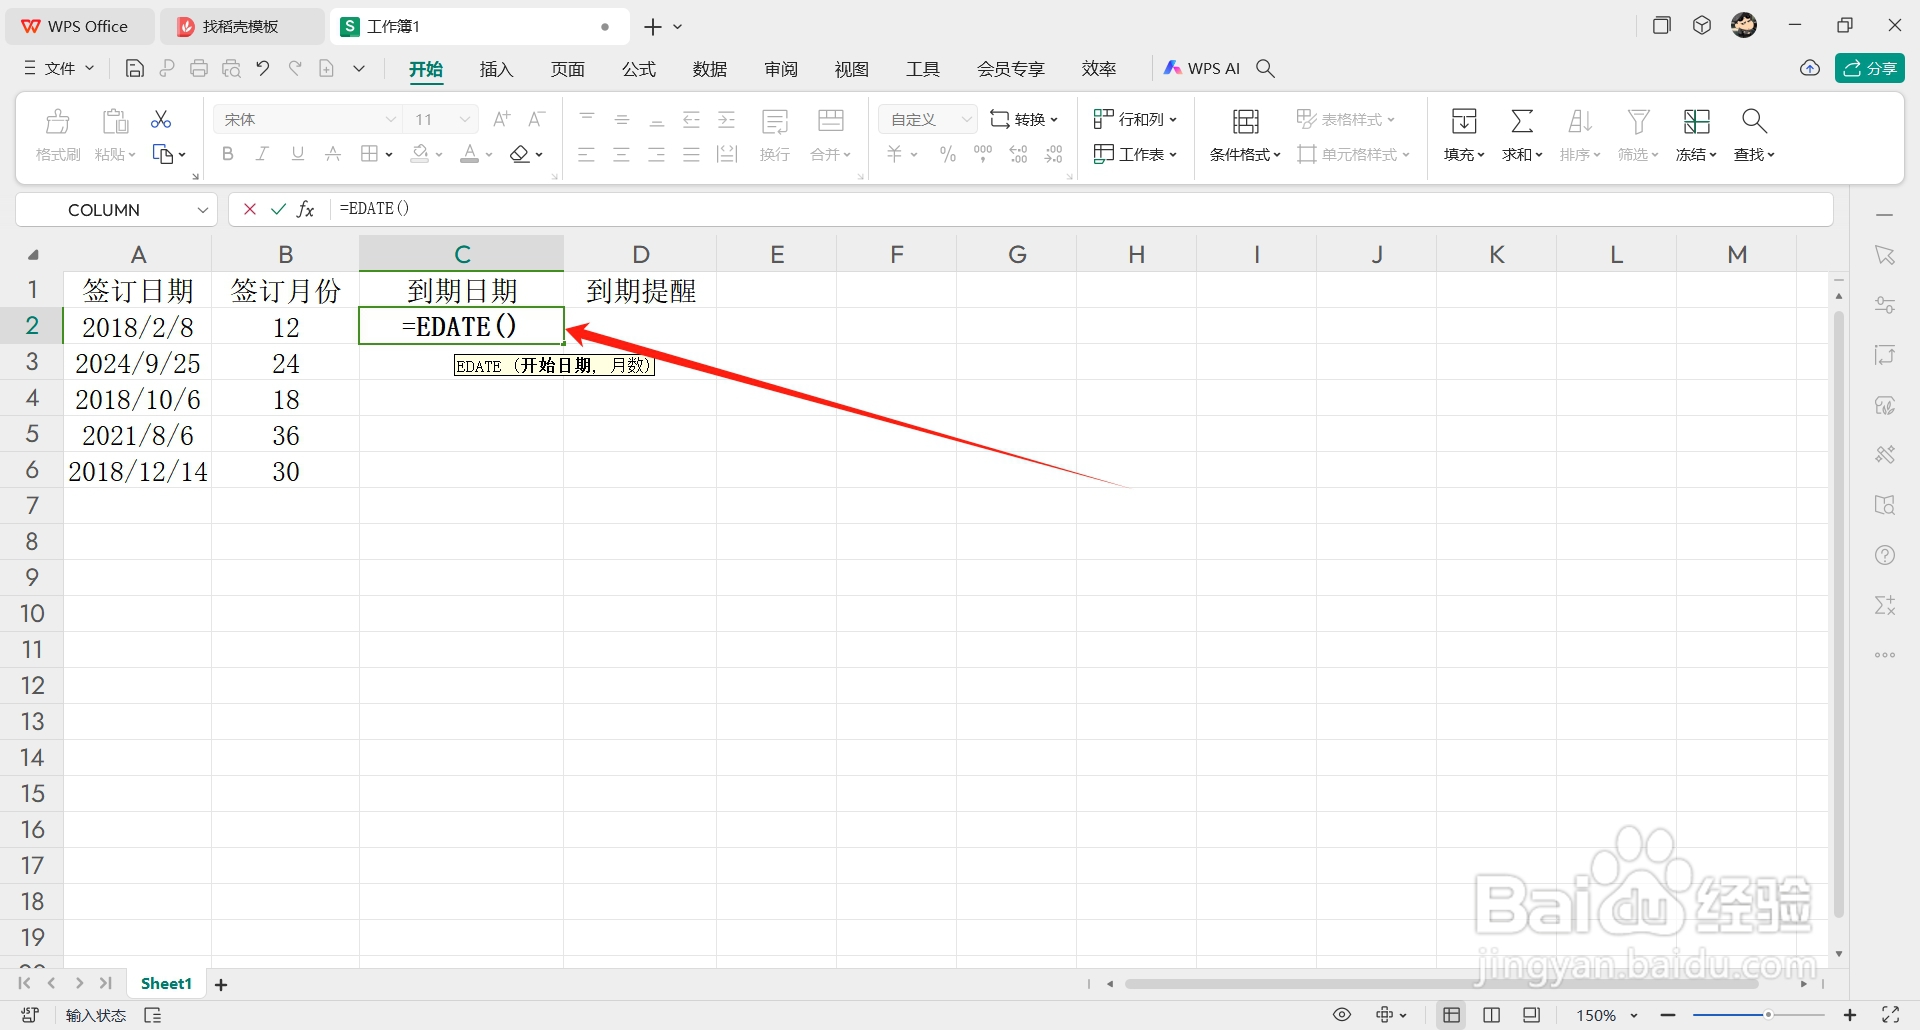Click the Format Painter (格式刷) tool
This screenshot has height=1030, width=1920.
click(x=58, y=135)
